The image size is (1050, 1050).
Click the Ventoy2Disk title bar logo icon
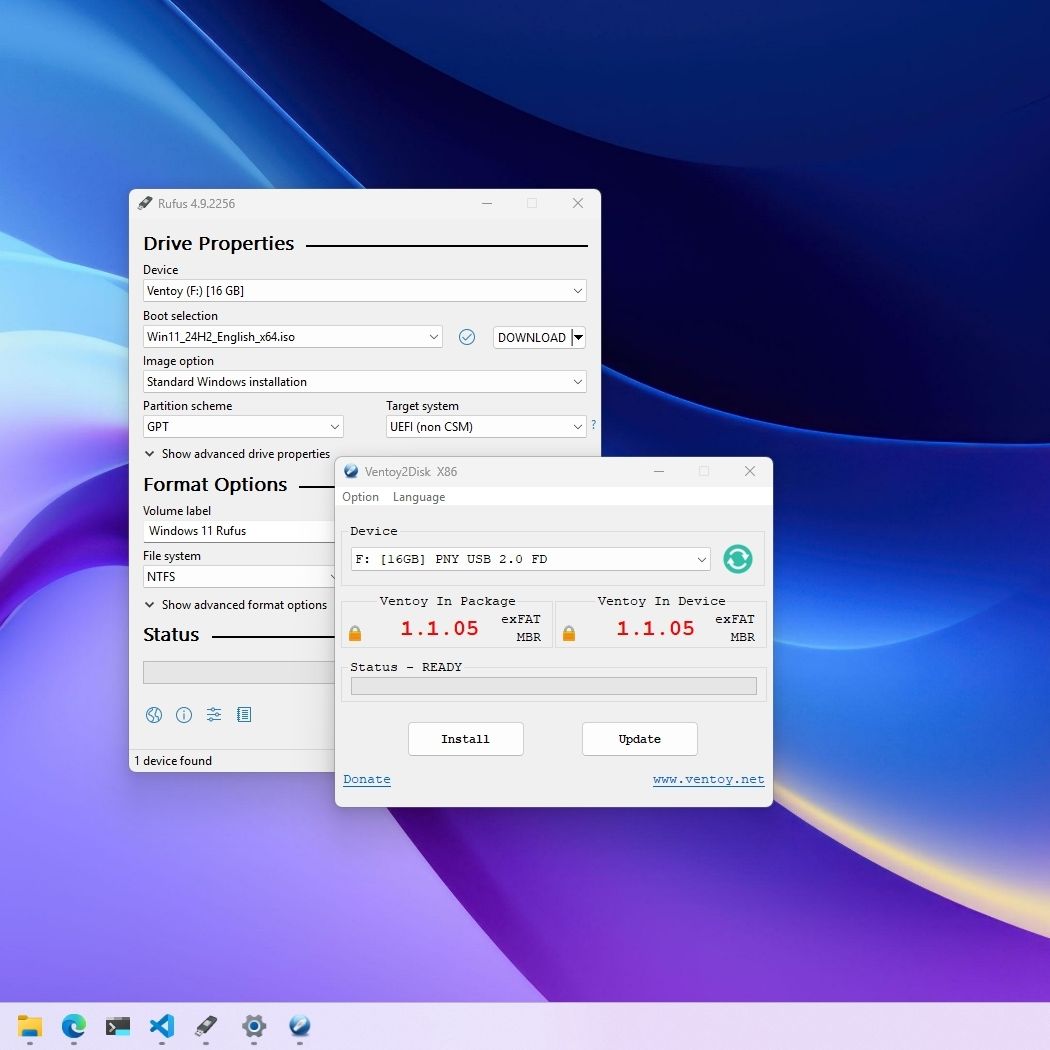click(x=351, y=471)
